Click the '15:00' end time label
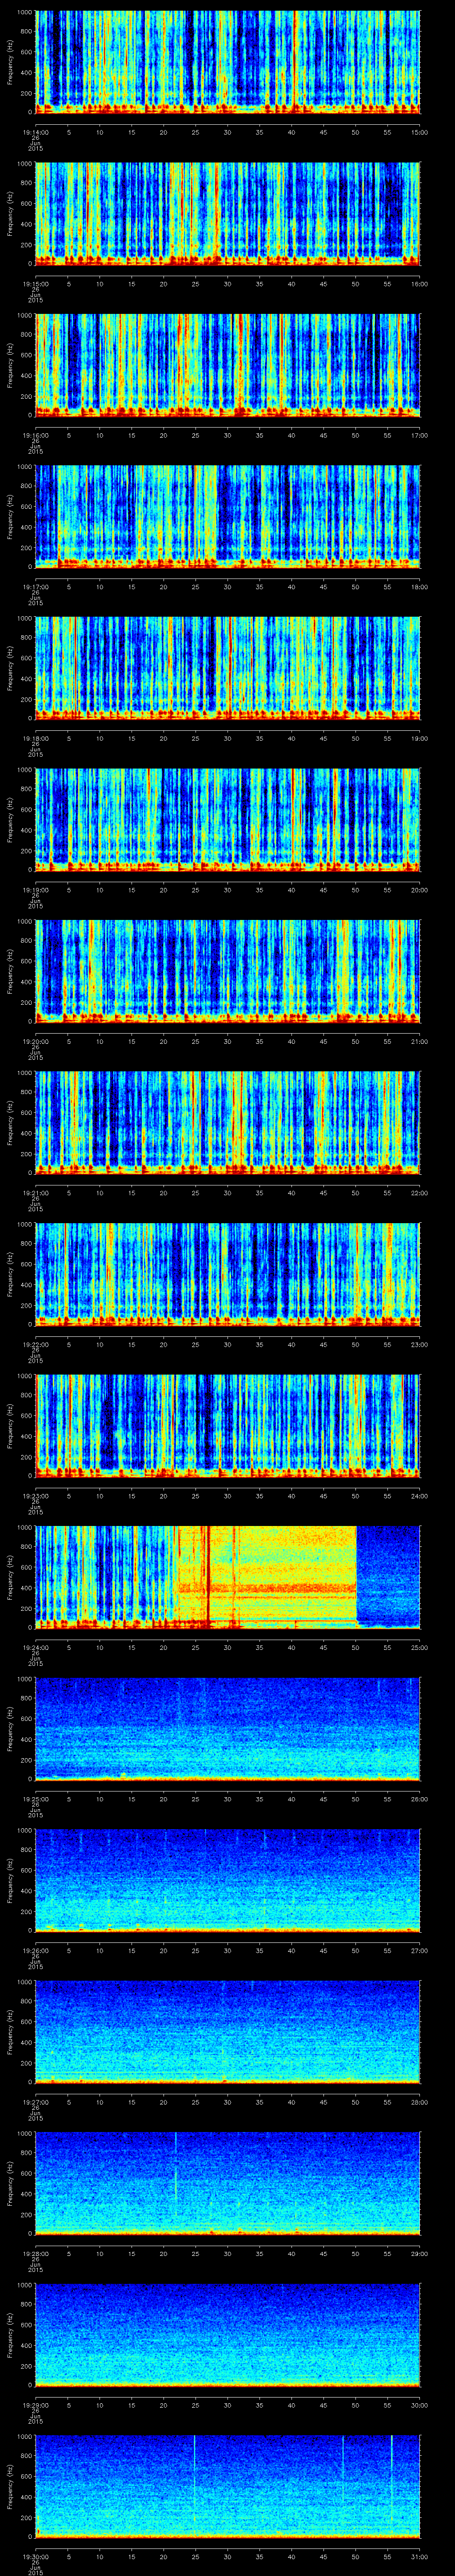Screen dimensions: 455x2576 420,132
